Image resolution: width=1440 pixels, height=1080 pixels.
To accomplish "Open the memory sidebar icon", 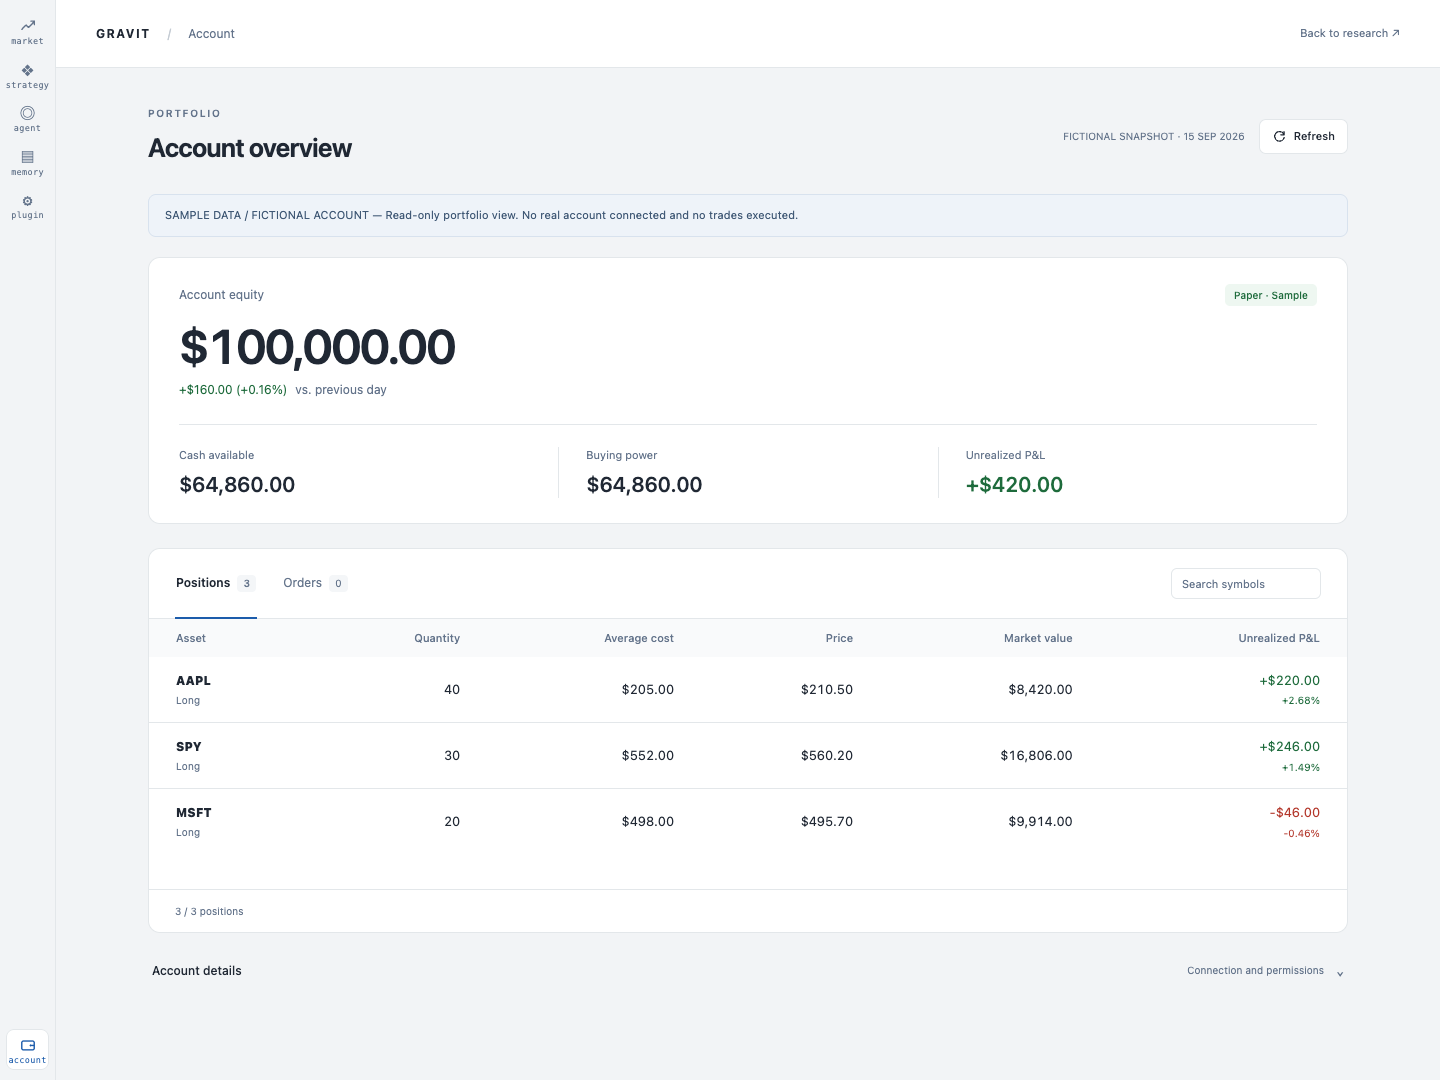I will coord(27,163).
